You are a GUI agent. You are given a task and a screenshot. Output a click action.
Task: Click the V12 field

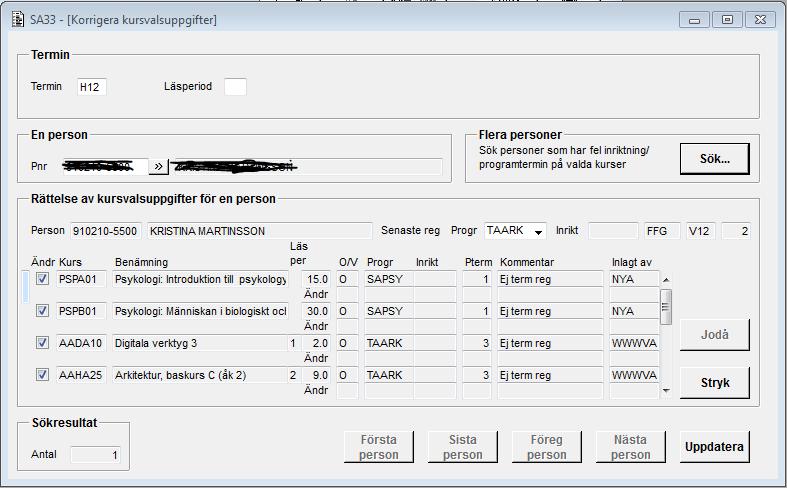[701, 231]
